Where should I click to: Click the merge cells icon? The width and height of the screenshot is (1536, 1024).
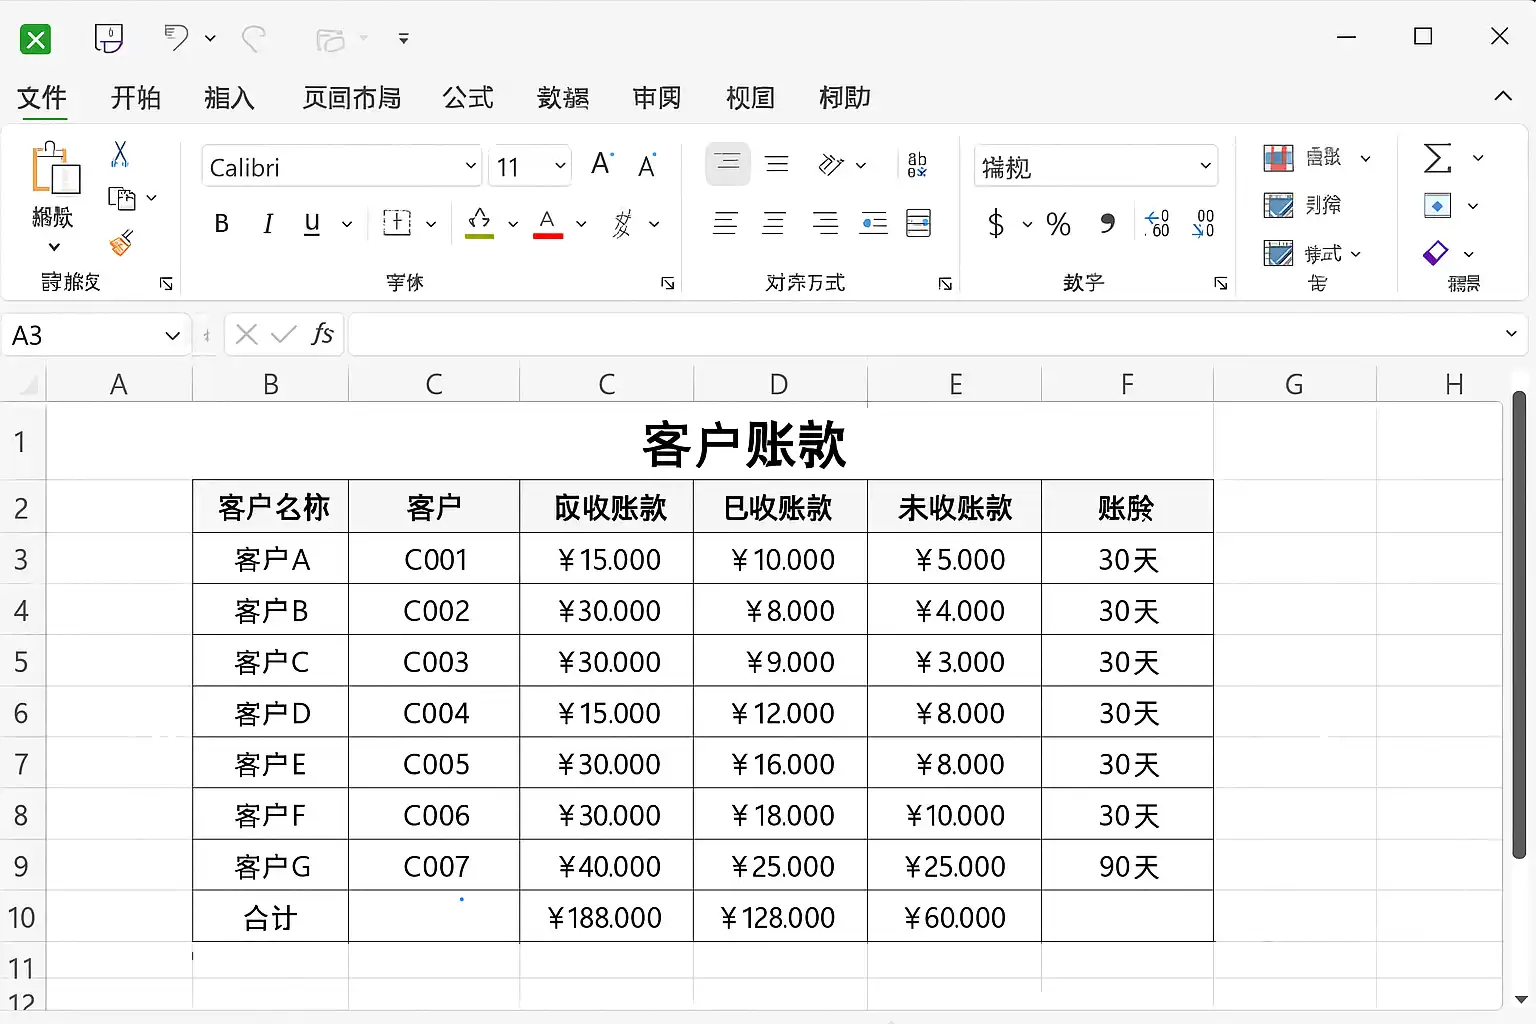(918, 224)
